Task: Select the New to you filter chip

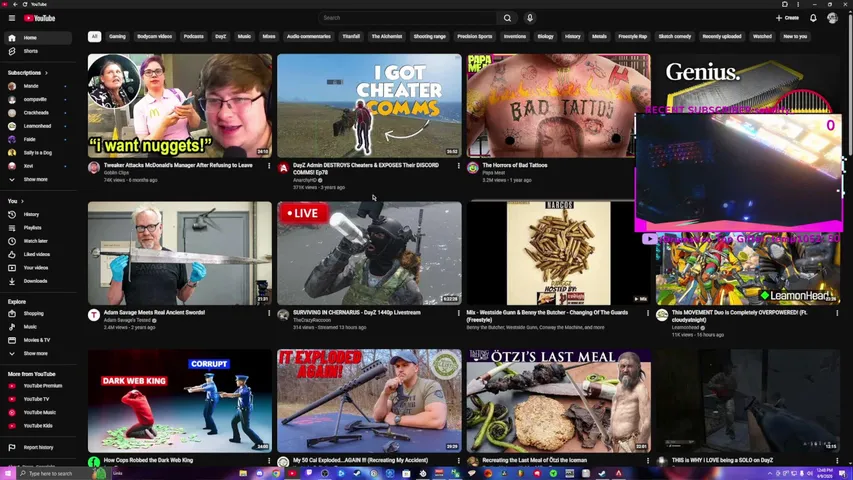Action: click(795, 36)
